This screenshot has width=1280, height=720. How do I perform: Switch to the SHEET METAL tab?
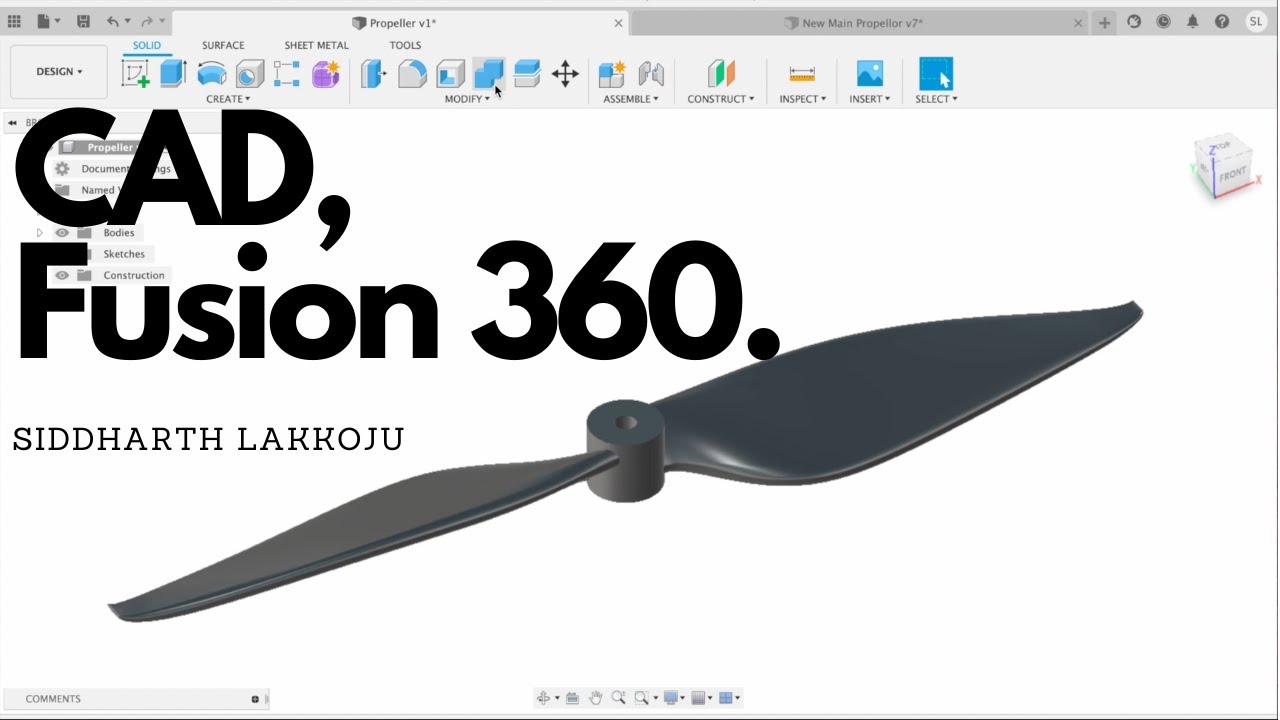coord(316,45)
